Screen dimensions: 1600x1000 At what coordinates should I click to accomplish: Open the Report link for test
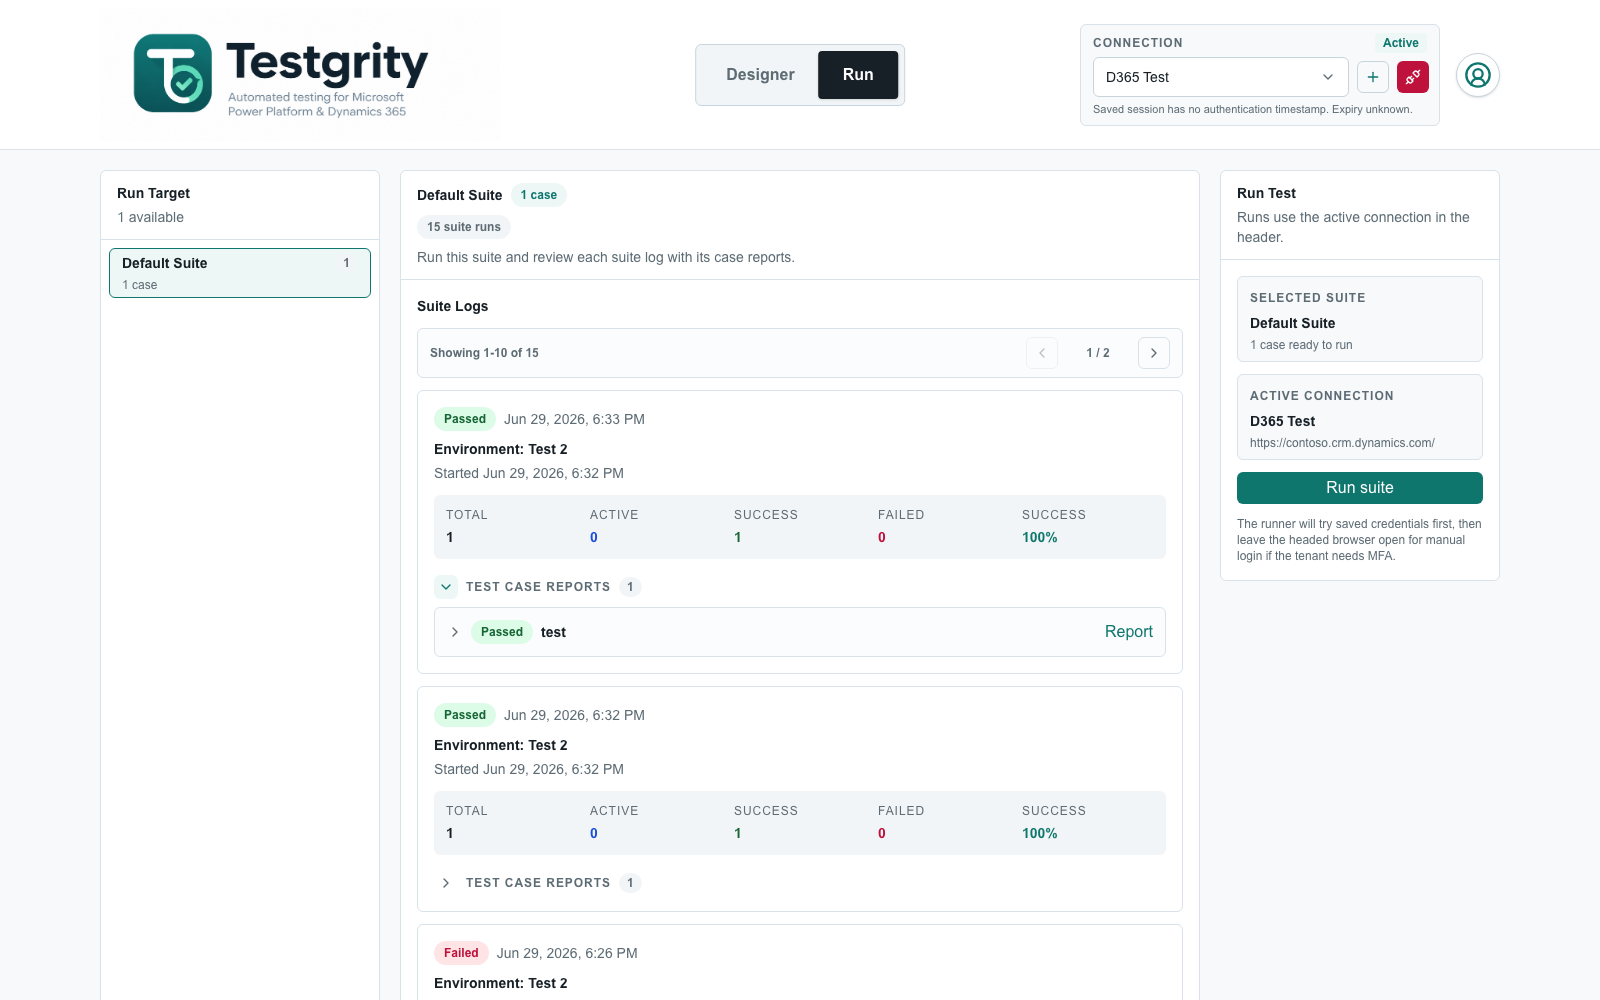1129,632
